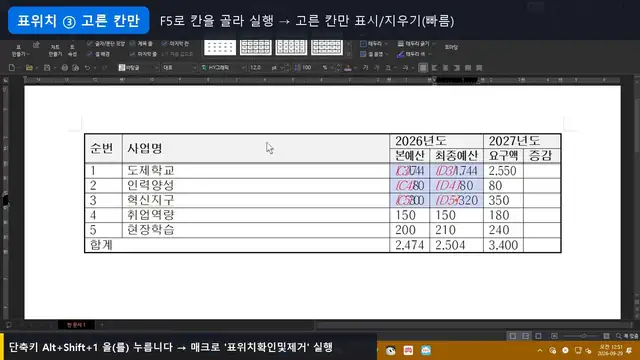Click the 2,550 요구액 cell
This screenshot has width=640, height=360.
pyautogui.click(x=503, y=171)
